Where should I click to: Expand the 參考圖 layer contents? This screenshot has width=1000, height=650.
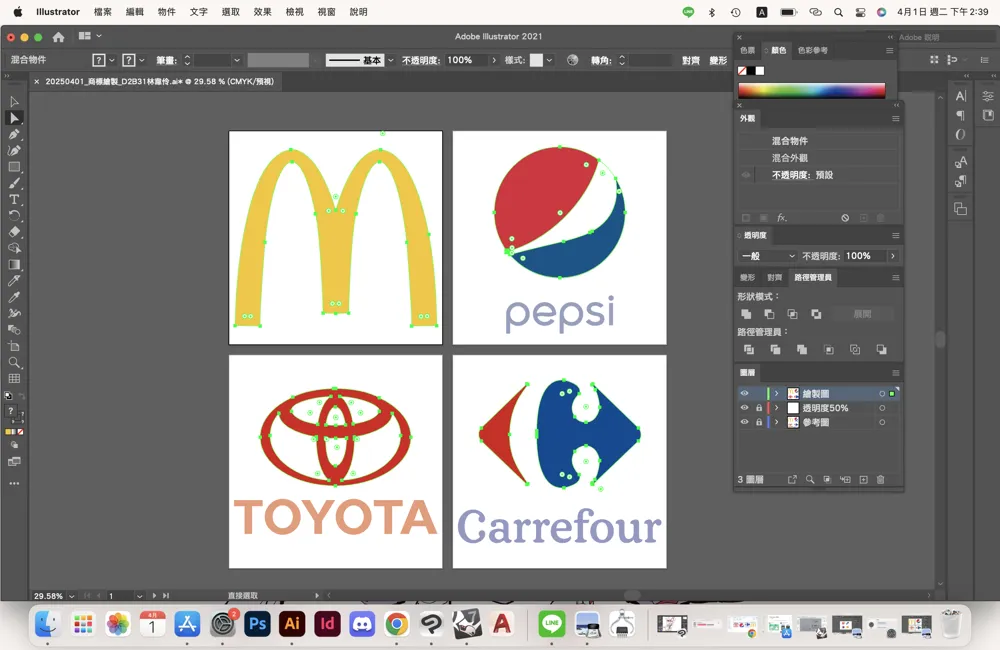777,422
